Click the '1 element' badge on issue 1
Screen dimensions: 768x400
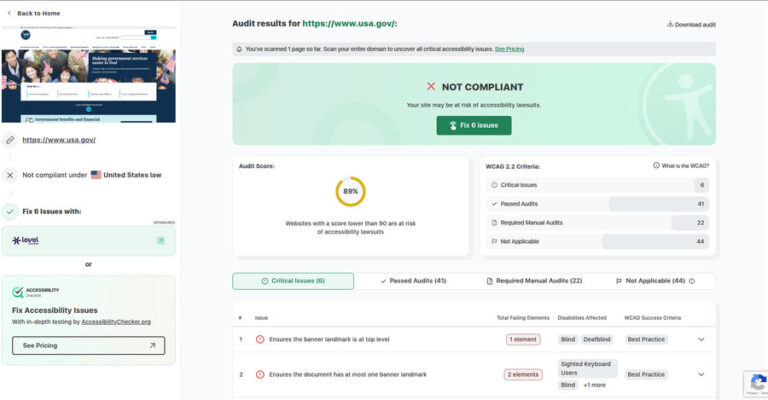(523, 339)
